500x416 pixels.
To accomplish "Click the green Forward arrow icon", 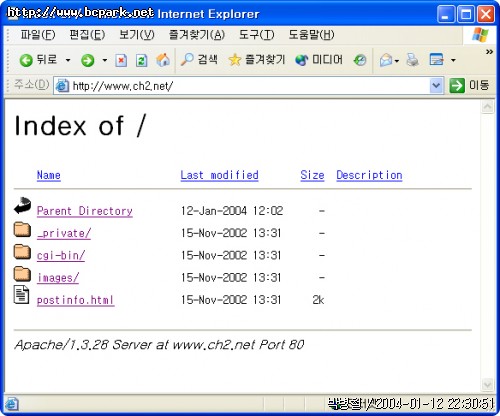I will 88,60.
